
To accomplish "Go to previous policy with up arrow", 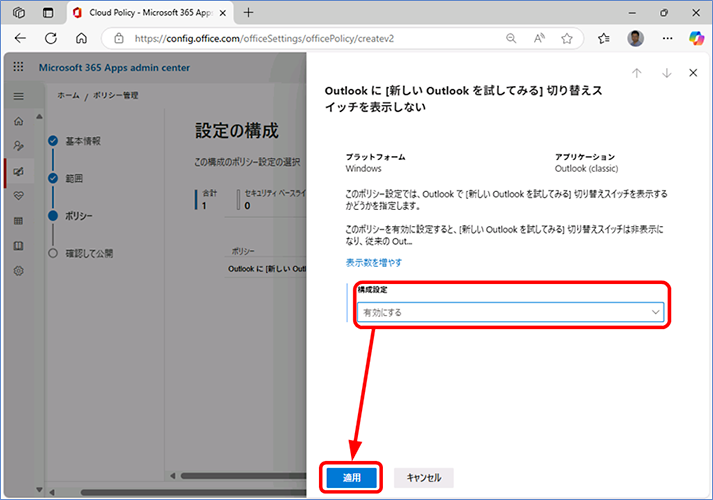I will pos(637,73).
